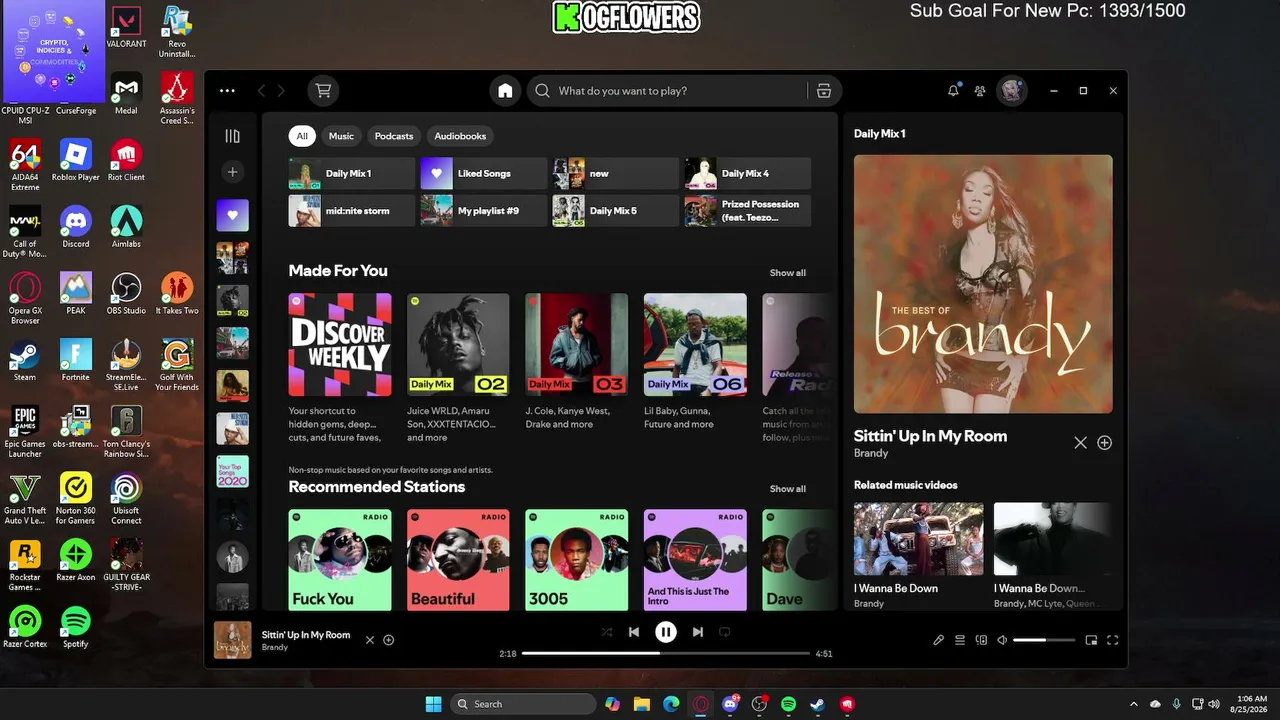Go back with the left chevron arrow
Screen dimensions: 1280x720
point(262,91)
